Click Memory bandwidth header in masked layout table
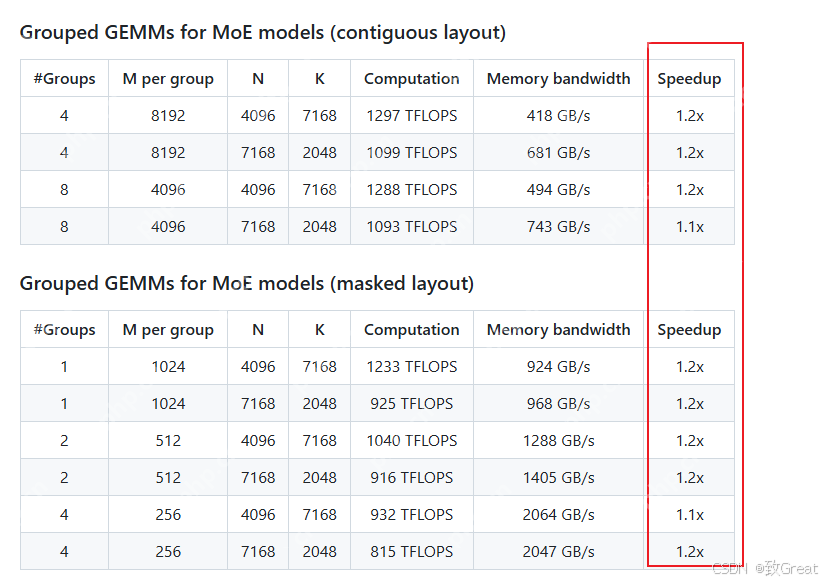 point(558,330)
